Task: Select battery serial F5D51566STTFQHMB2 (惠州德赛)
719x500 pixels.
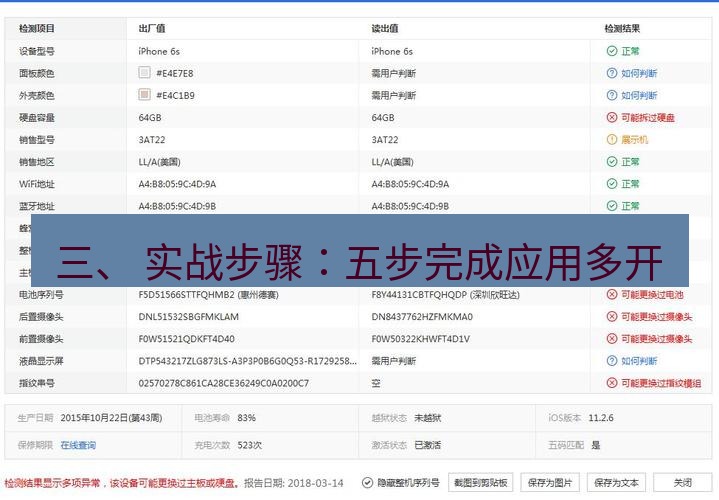Action: coord(209,294)
